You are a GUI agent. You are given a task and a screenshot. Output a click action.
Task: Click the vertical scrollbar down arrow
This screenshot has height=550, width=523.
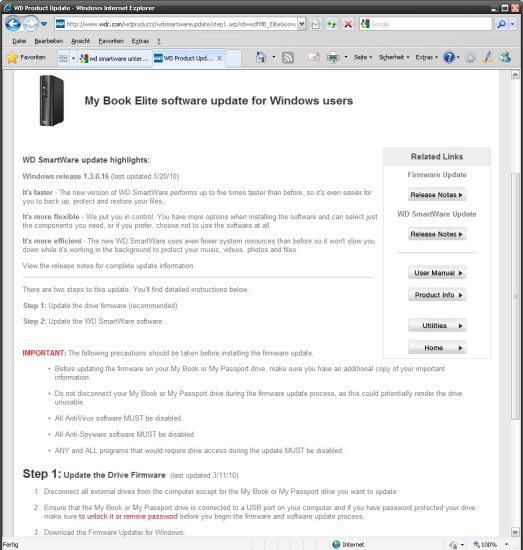point(515,532)
